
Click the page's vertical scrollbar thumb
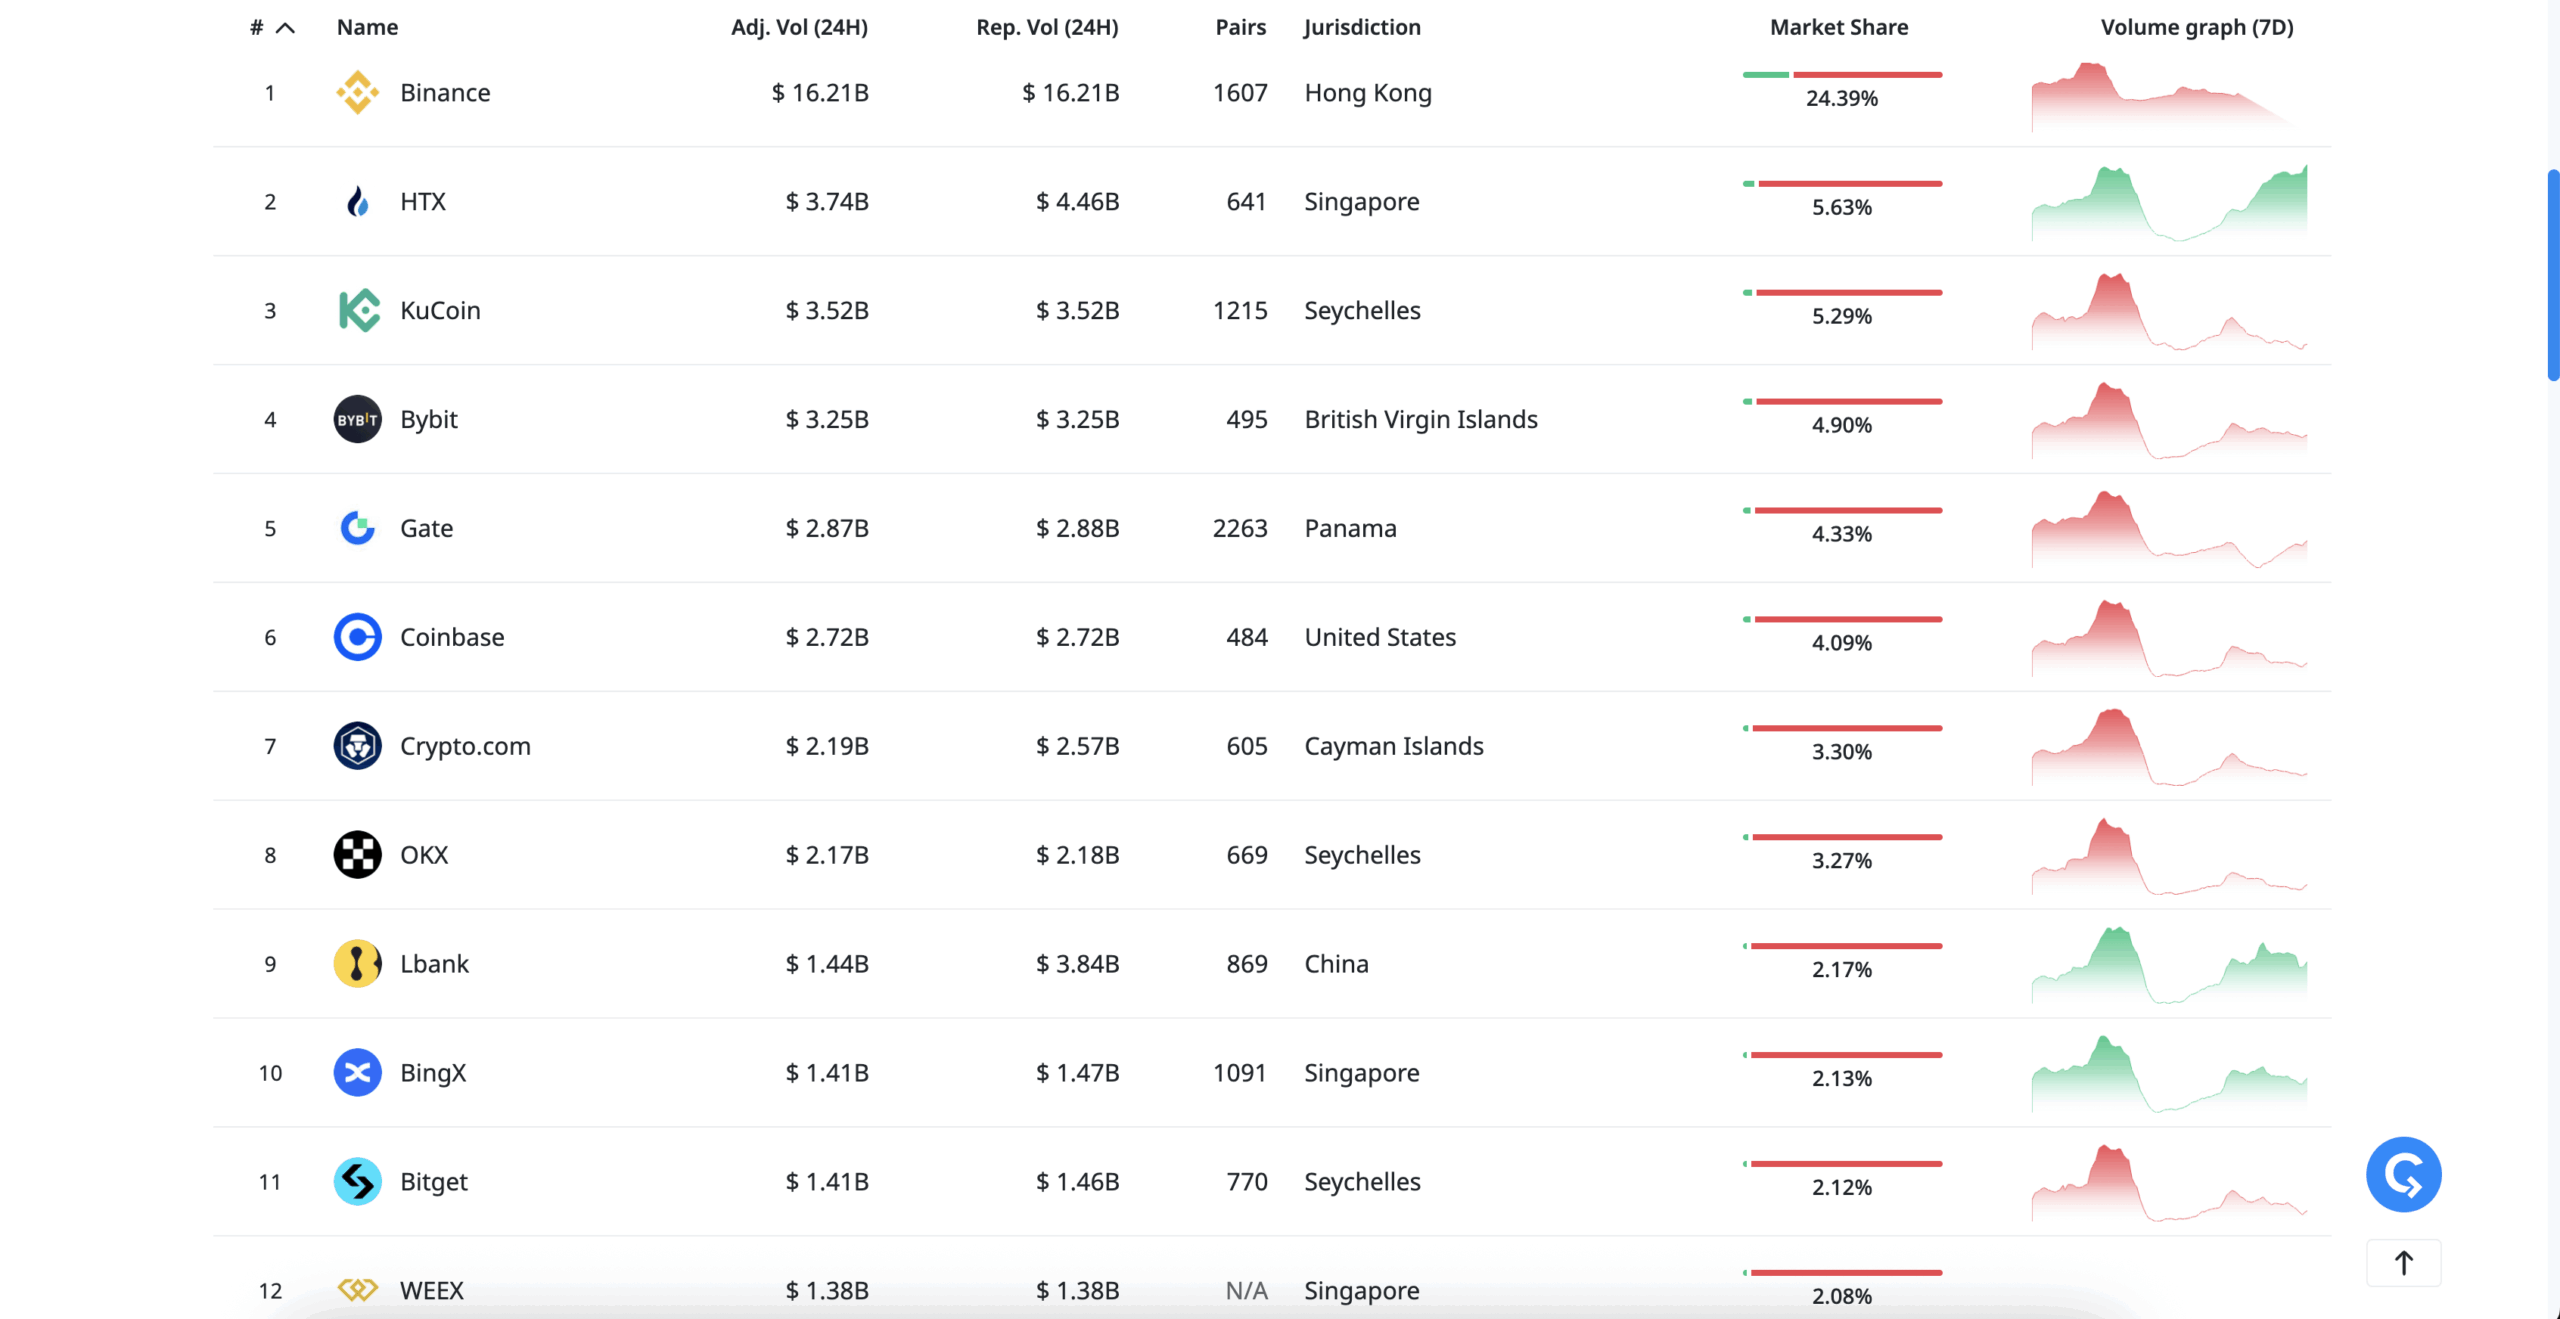point(2553,275)
